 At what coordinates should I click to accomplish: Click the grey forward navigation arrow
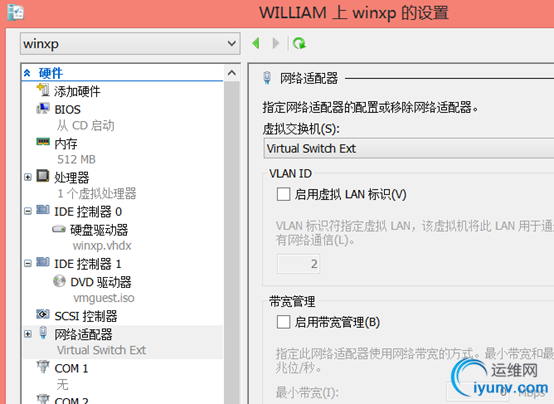(x=276, y=43)
